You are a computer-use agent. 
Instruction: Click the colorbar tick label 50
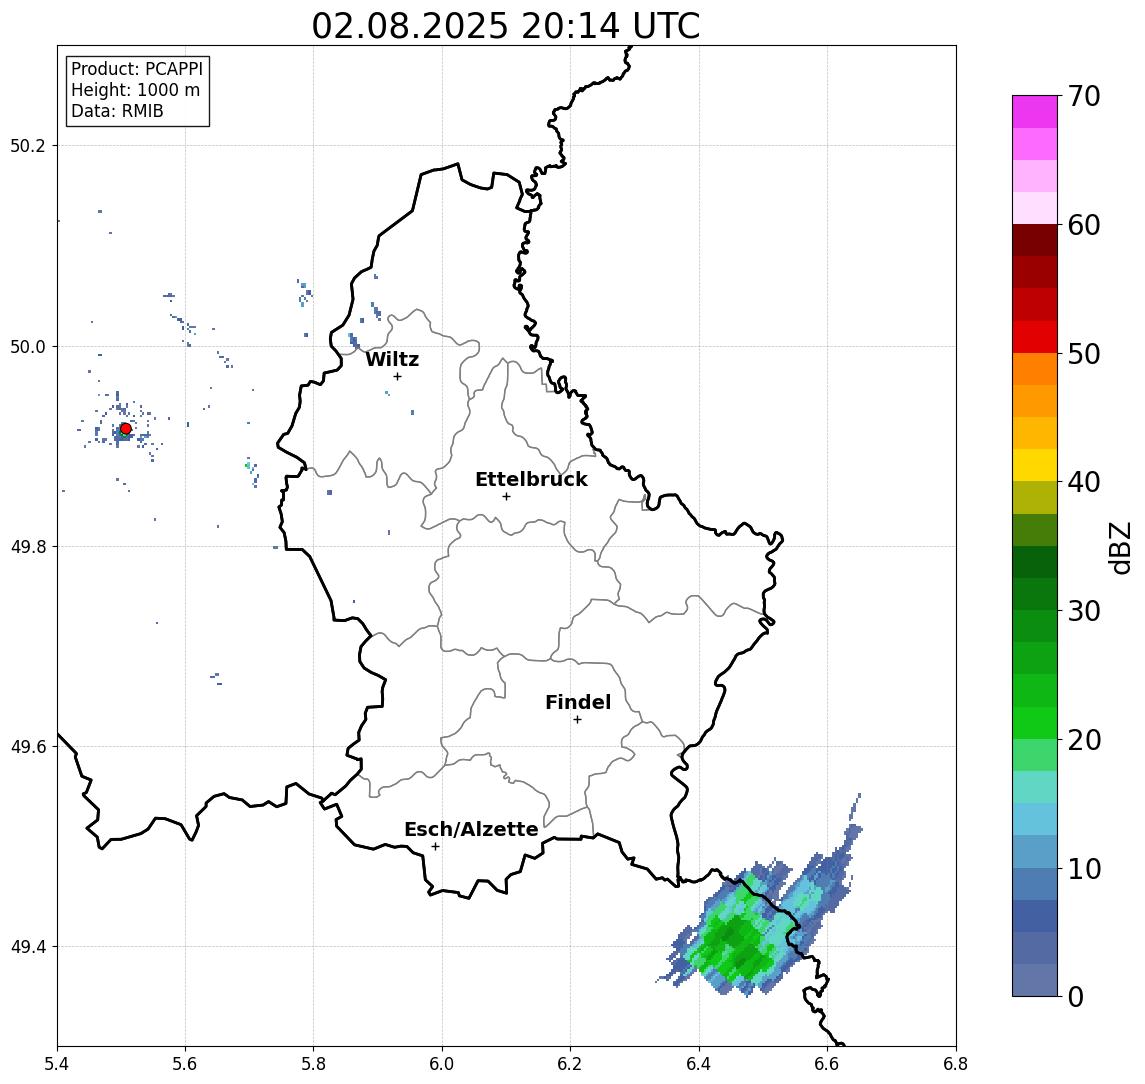[1084, 354]
